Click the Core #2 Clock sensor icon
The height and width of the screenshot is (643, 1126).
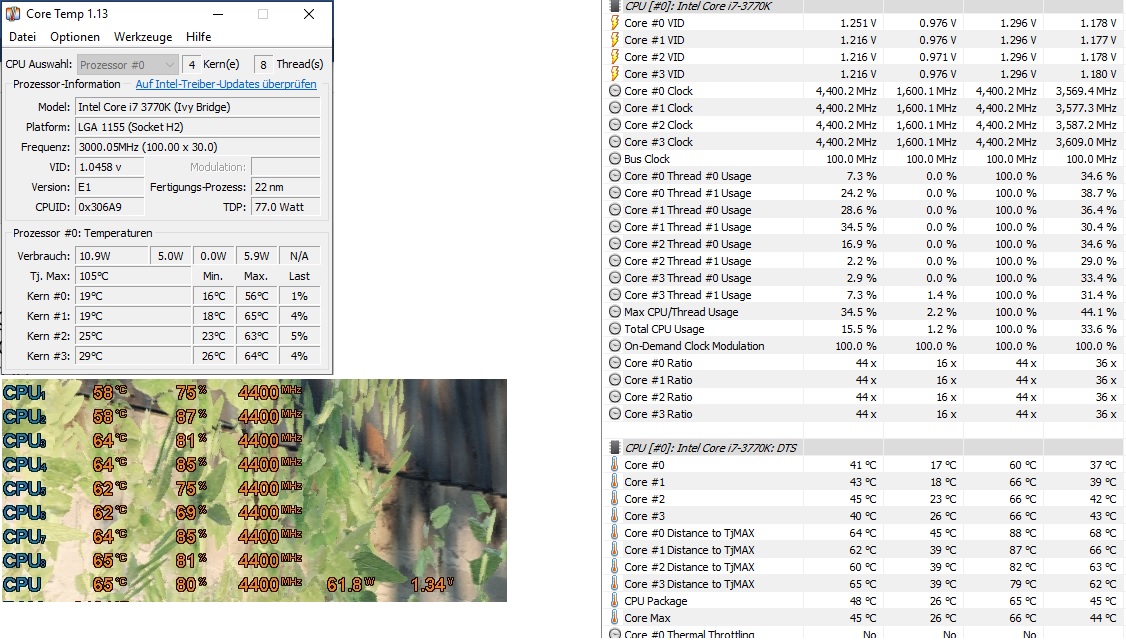615,125
